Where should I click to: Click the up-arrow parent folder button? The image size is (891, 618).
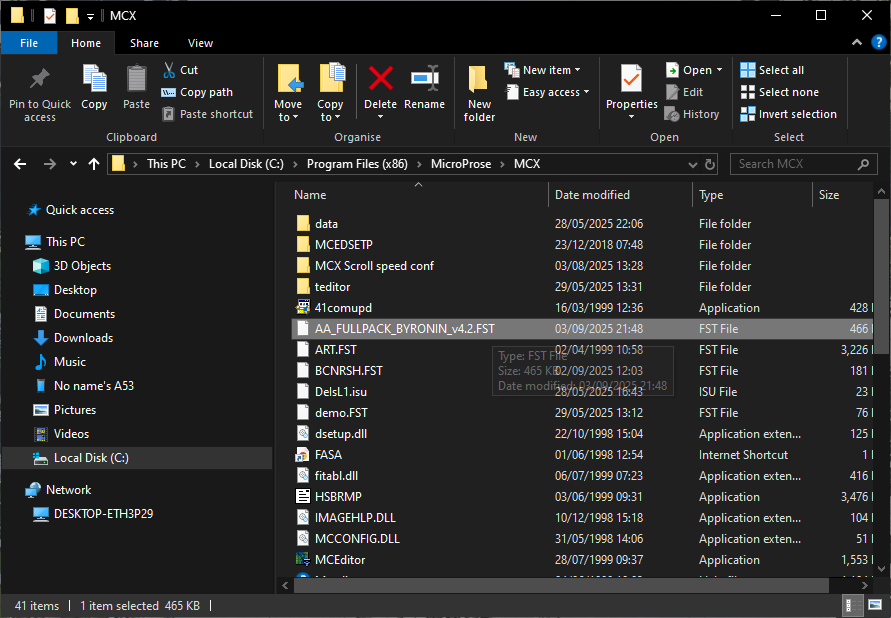tap(94, 164)
